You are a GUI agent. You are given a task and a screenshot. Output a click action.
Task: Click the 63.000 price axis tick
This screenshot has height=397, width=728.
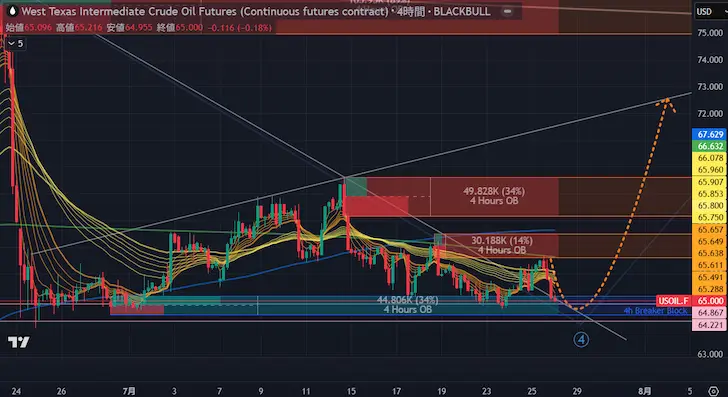click(x=710, y=354)
